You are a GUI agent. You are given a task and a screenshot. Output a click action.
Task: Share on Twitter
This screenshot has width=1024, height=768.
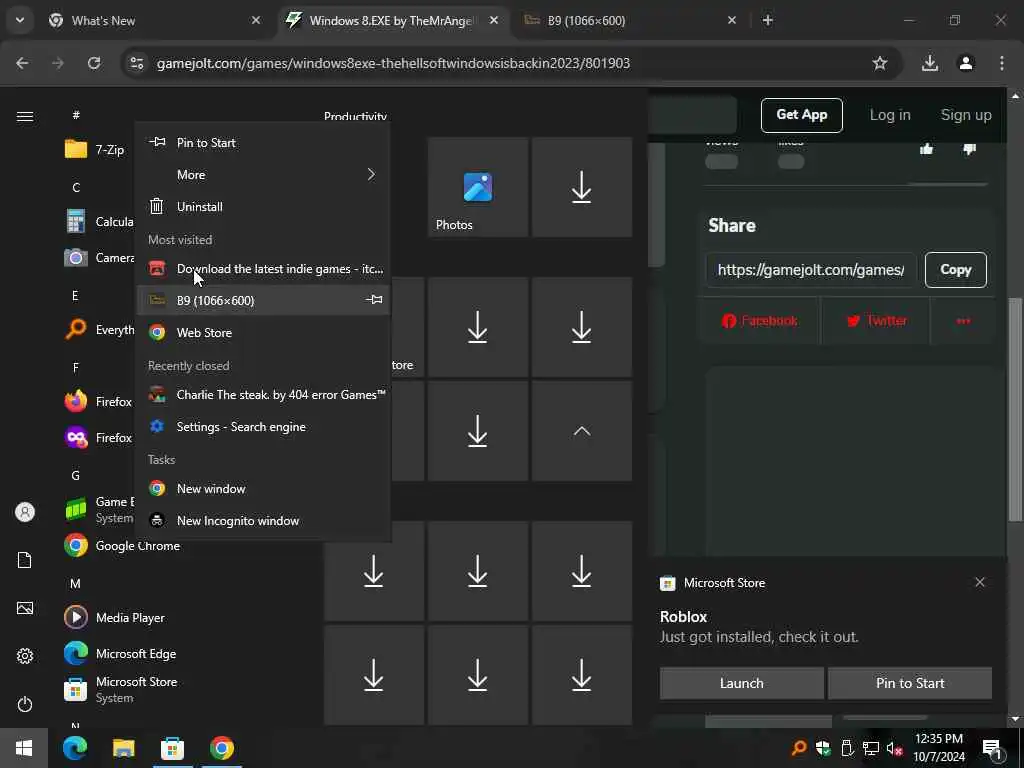876,321
